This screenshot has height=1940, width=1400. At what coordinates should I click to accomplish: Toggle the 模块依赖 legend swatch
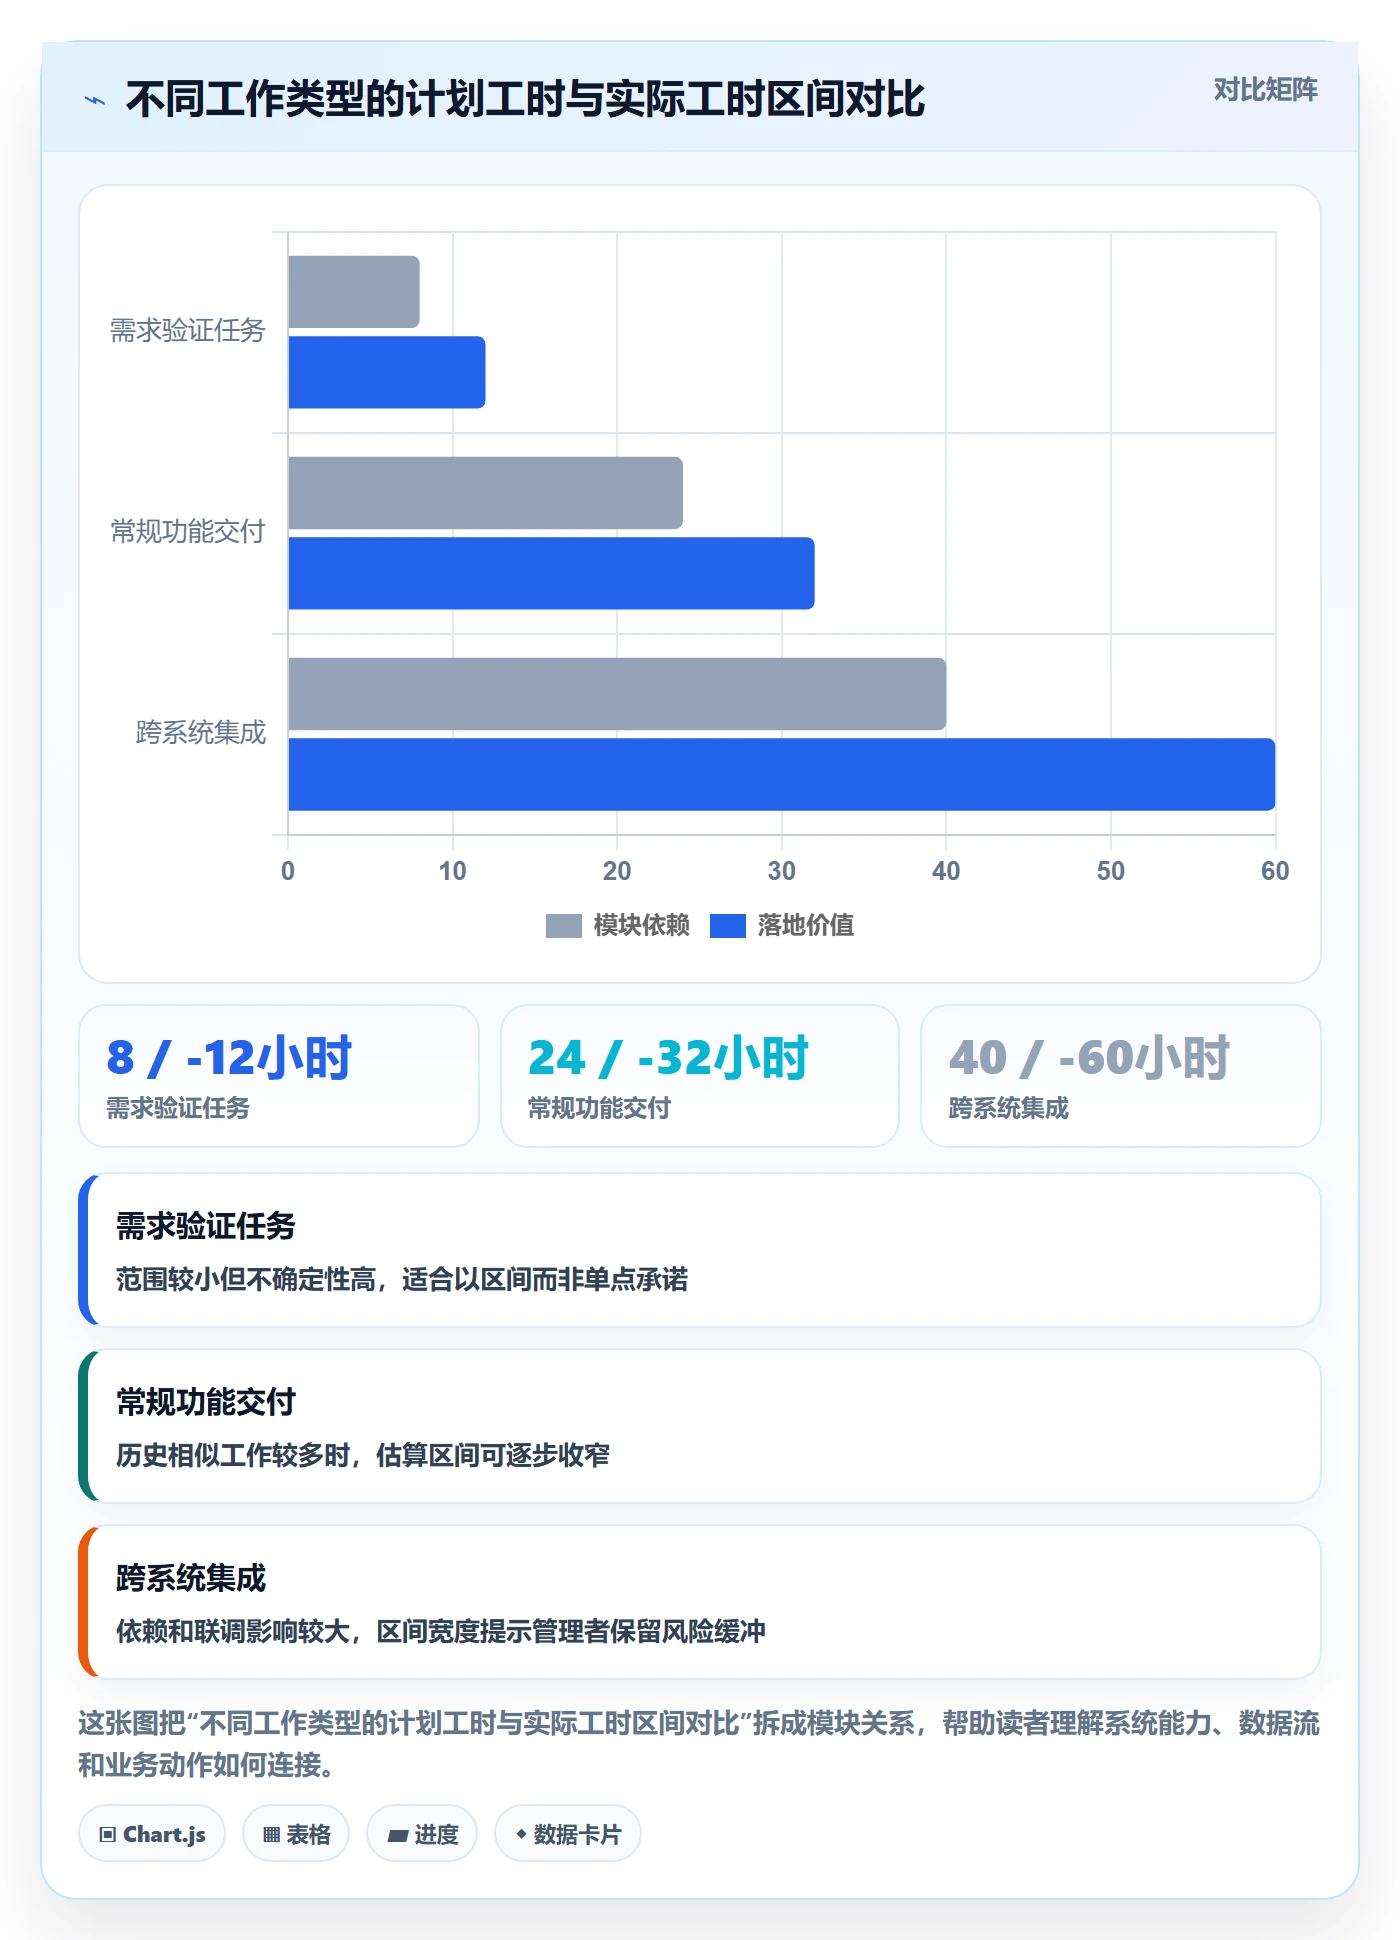point(563,926)
